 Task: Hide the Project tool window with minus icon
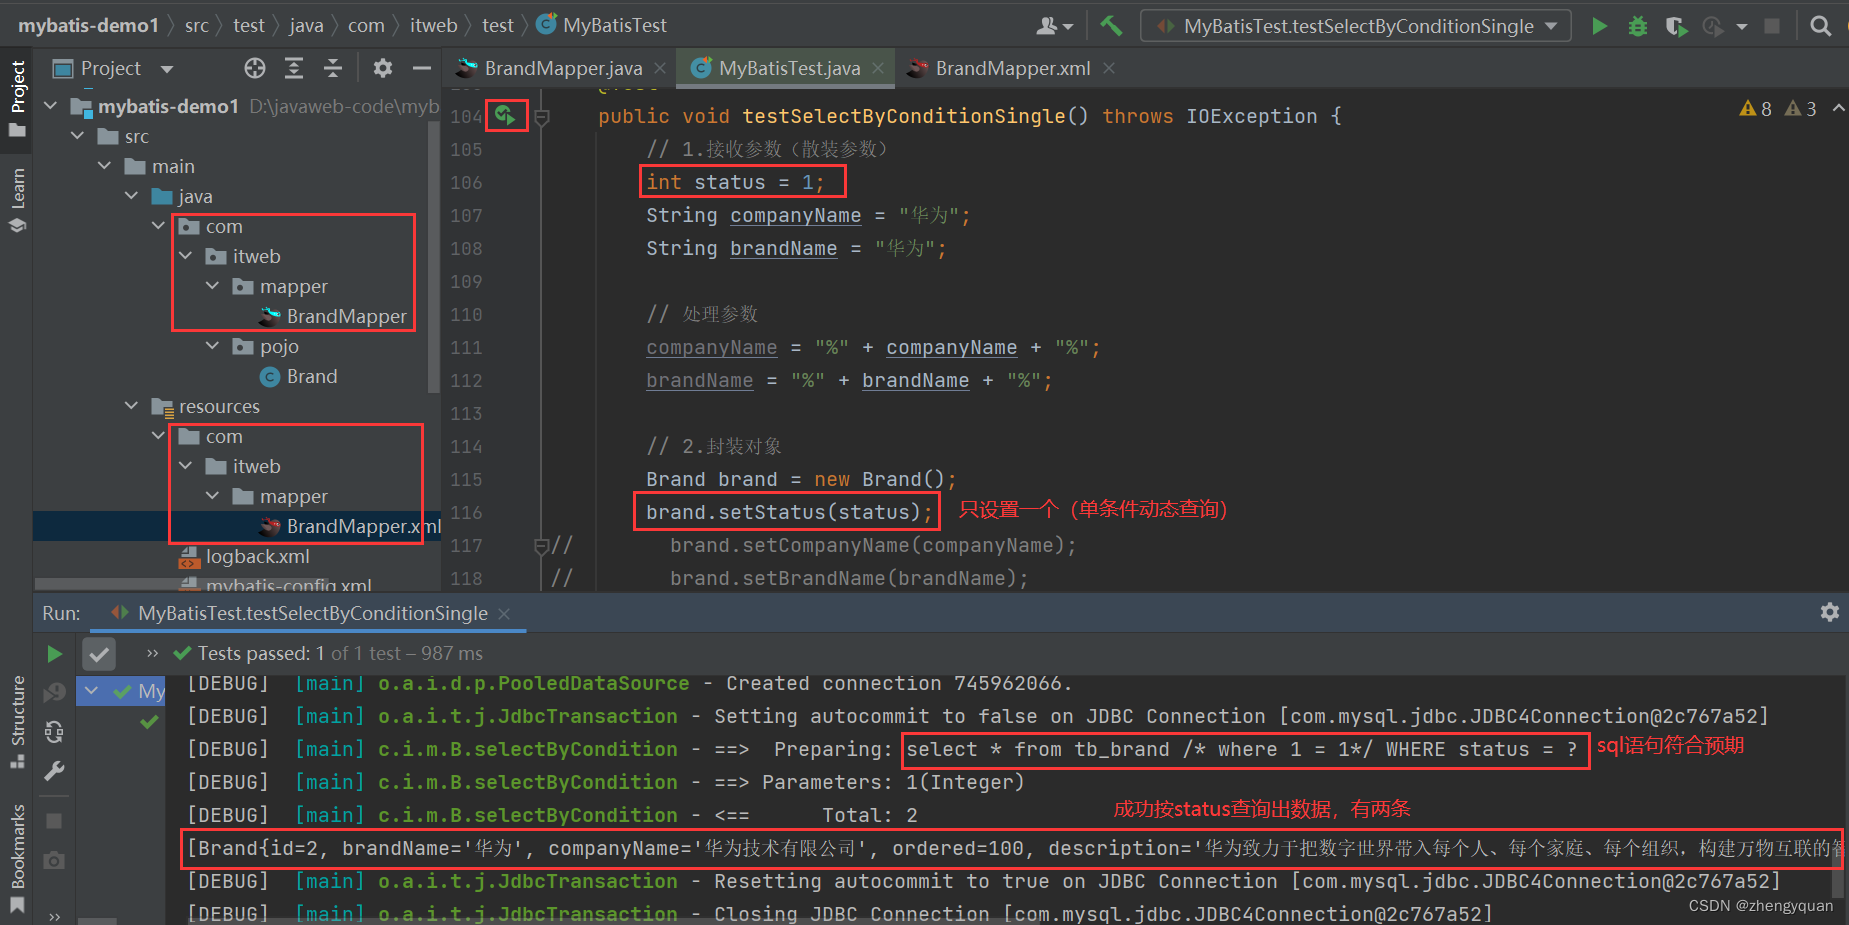[422, 68]
